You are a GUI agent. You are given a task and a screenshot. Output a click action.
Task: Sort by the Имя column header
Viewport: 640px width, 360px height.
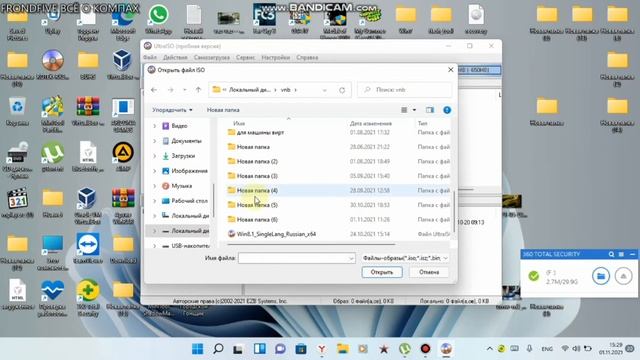click(x=239, y=123)
